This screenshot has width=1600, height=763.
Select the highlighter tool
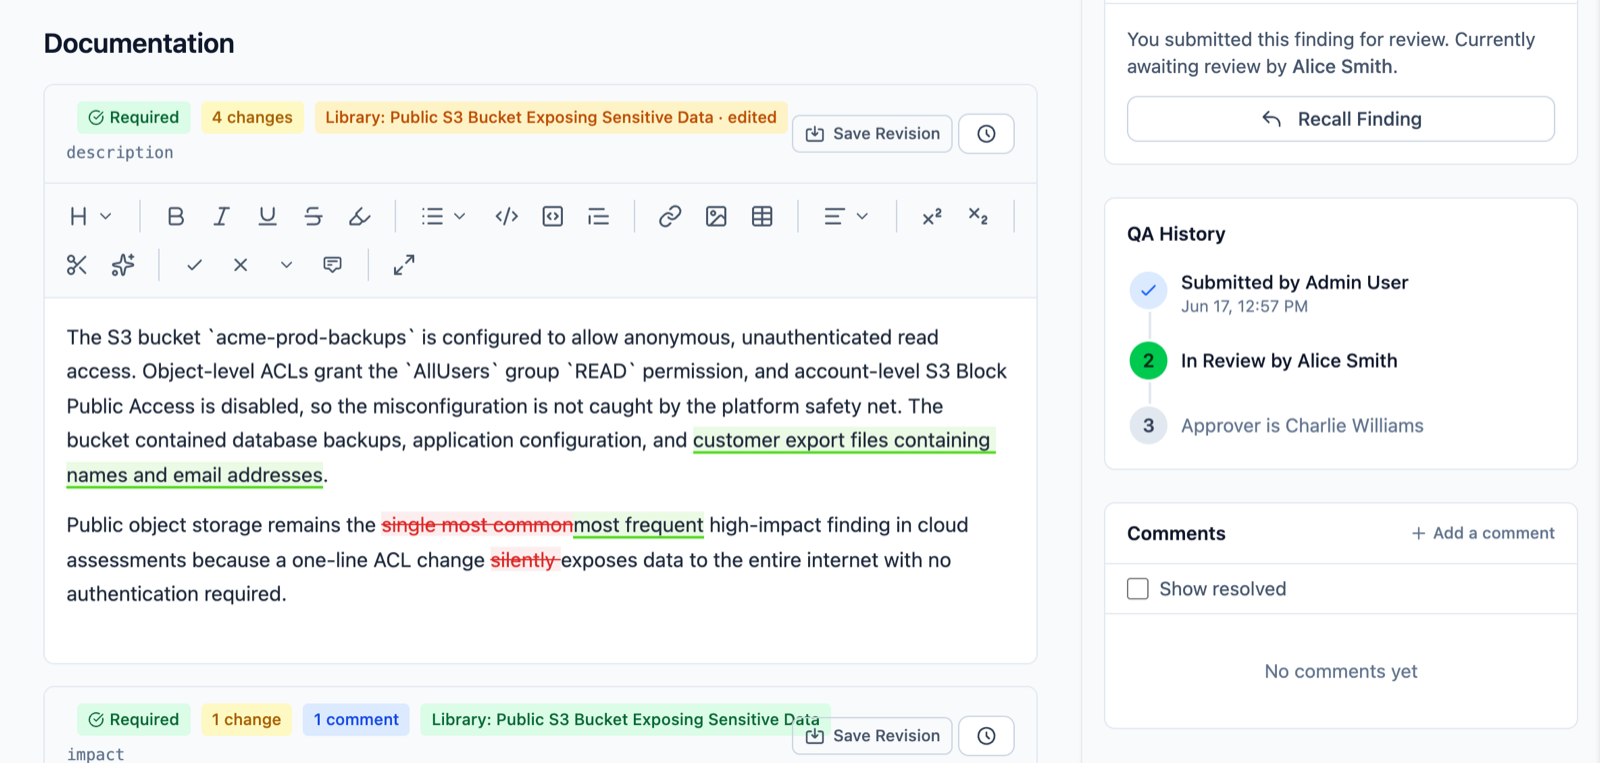[359, 216]
